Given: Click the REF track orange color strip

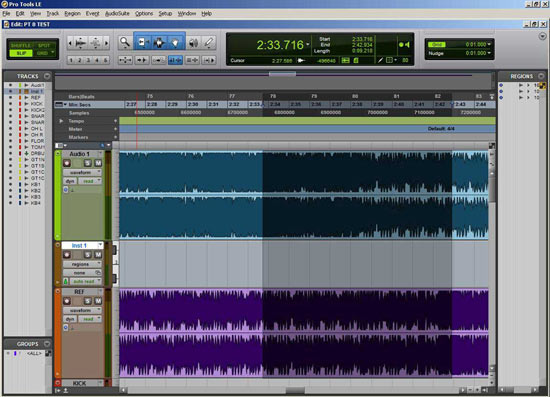Looking at the screenshot, I should tap(58, 332).
